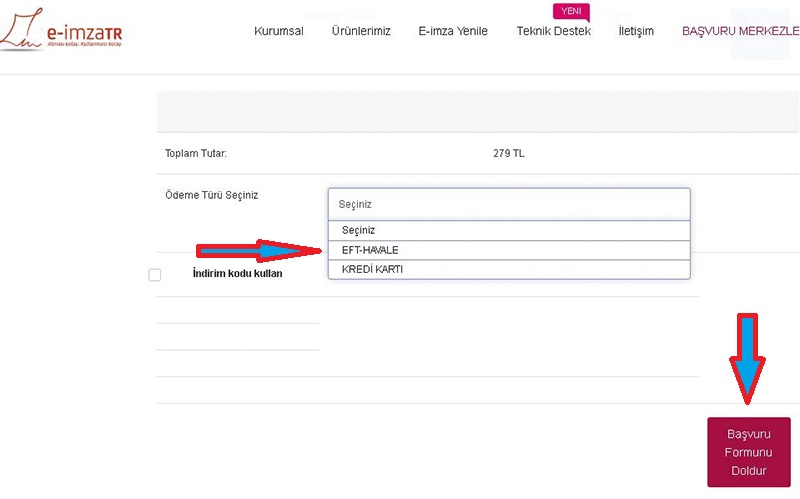The height and width of the screenshot is (499, 800).
Task: Open the Ürünlerimiz menu
Action: tap(361, 31)
